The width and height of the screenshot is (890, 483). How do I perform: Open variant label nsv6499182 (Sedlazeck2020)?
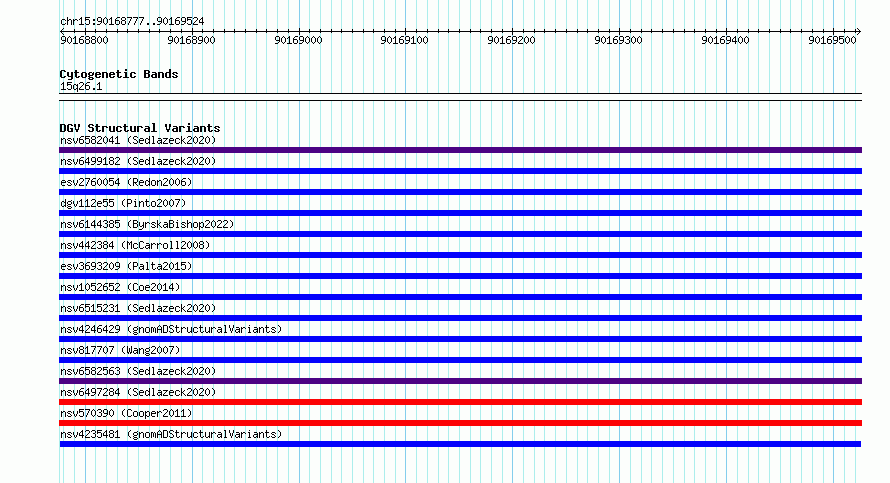[138, 161]
